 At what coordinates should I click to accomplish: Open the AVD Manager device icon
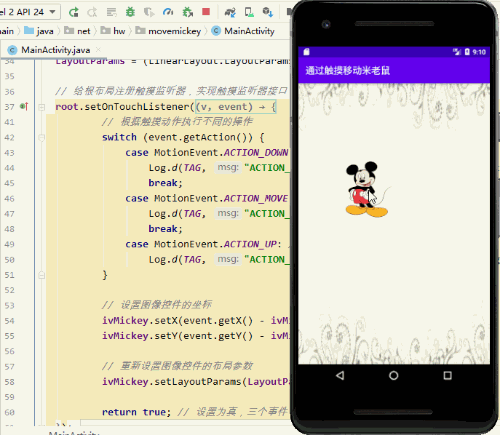point(249,12)
